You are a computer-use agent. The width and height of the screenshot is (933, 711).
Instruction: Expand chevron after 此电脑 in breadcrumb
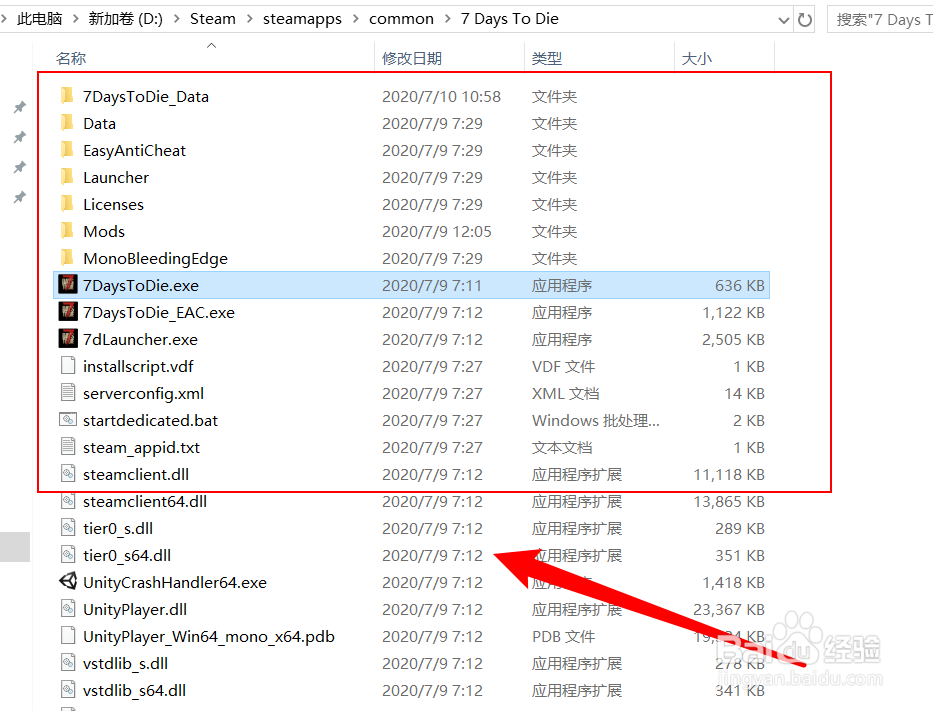pos(76,19)
